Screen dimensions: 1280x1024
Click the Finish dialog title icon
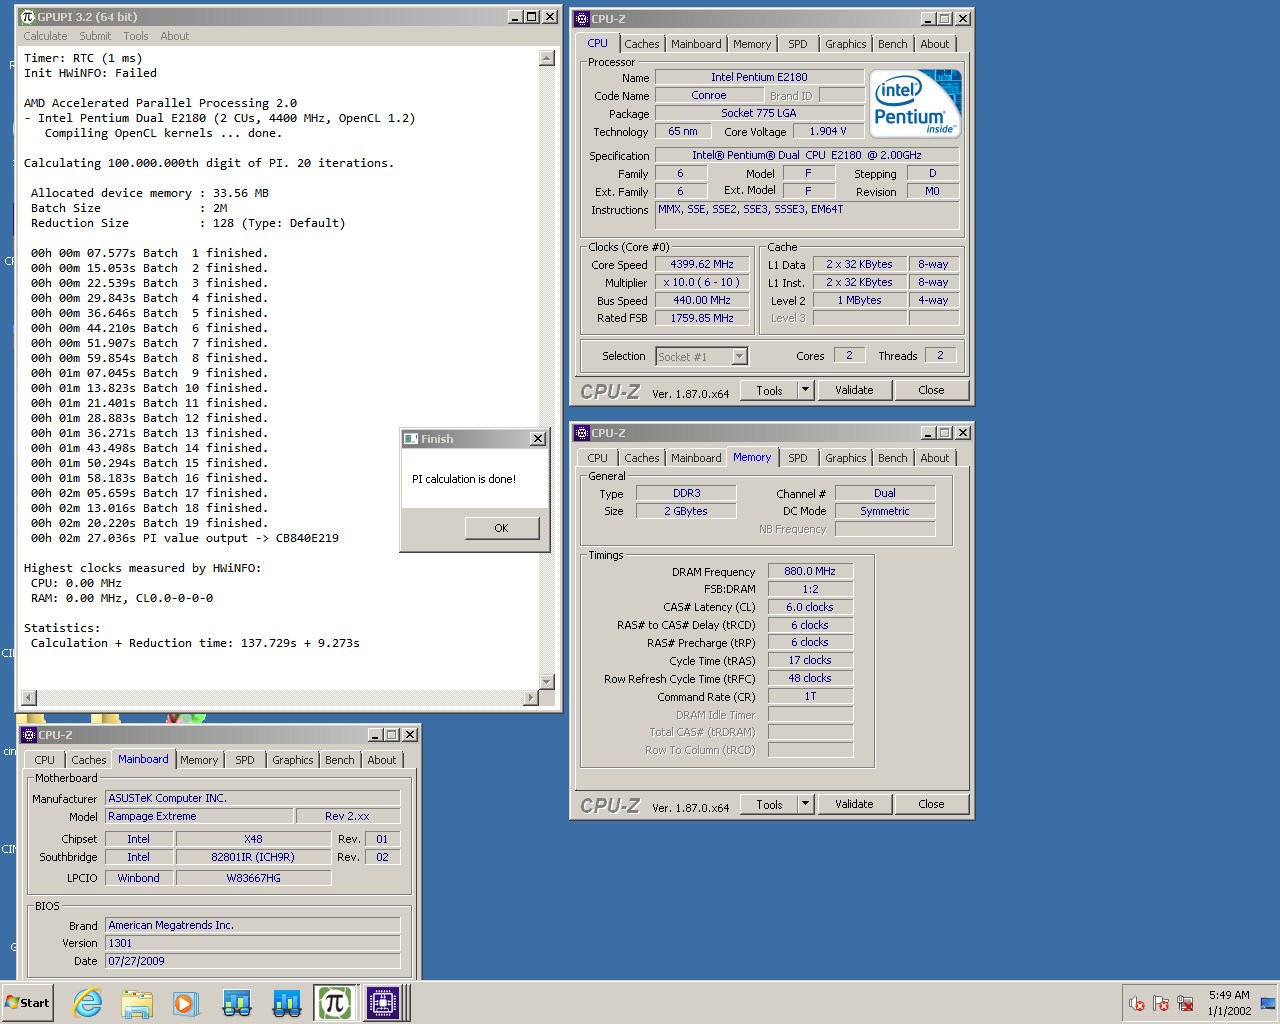[411, 438]
